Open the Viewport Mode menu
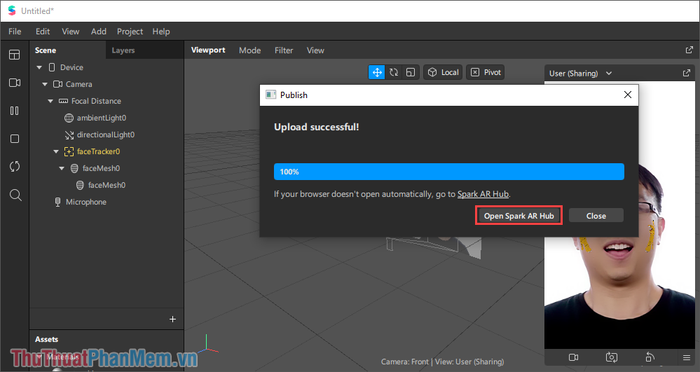700x372 pixels. pyautogui.click(x=250, y=50)
